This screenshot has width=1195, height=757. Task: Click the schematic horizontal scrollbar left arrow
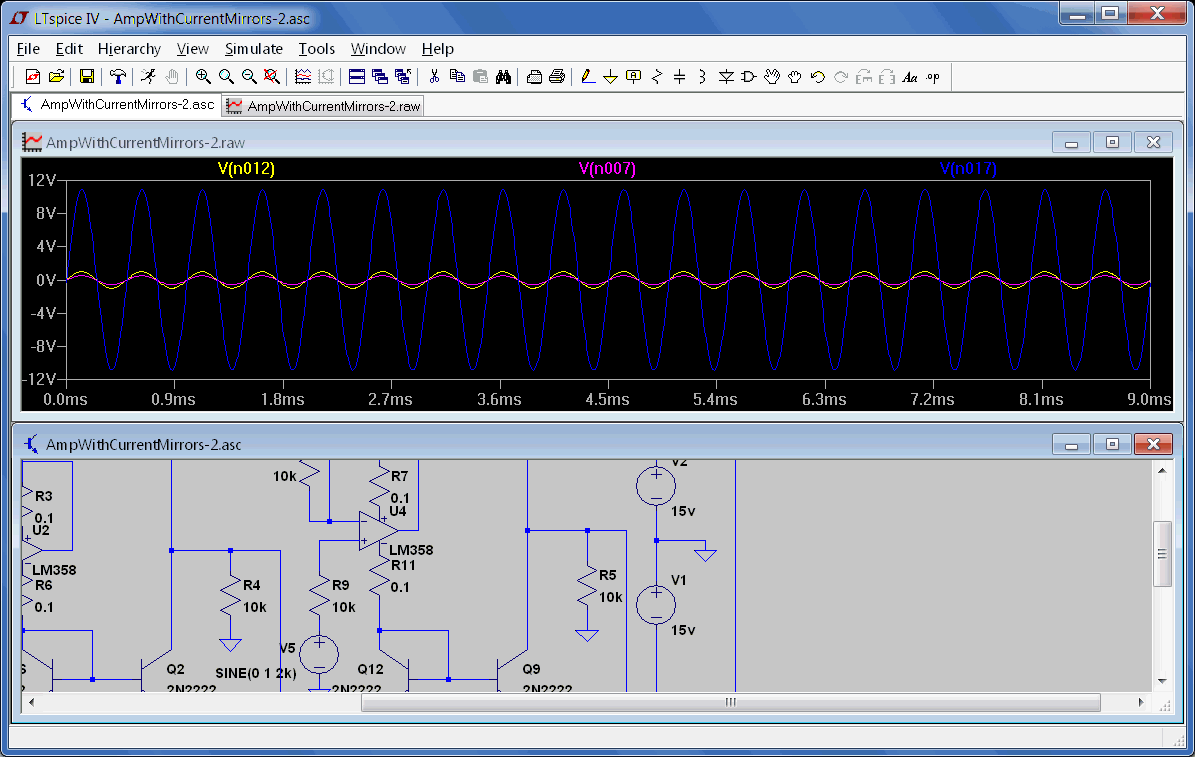[31, 702]
